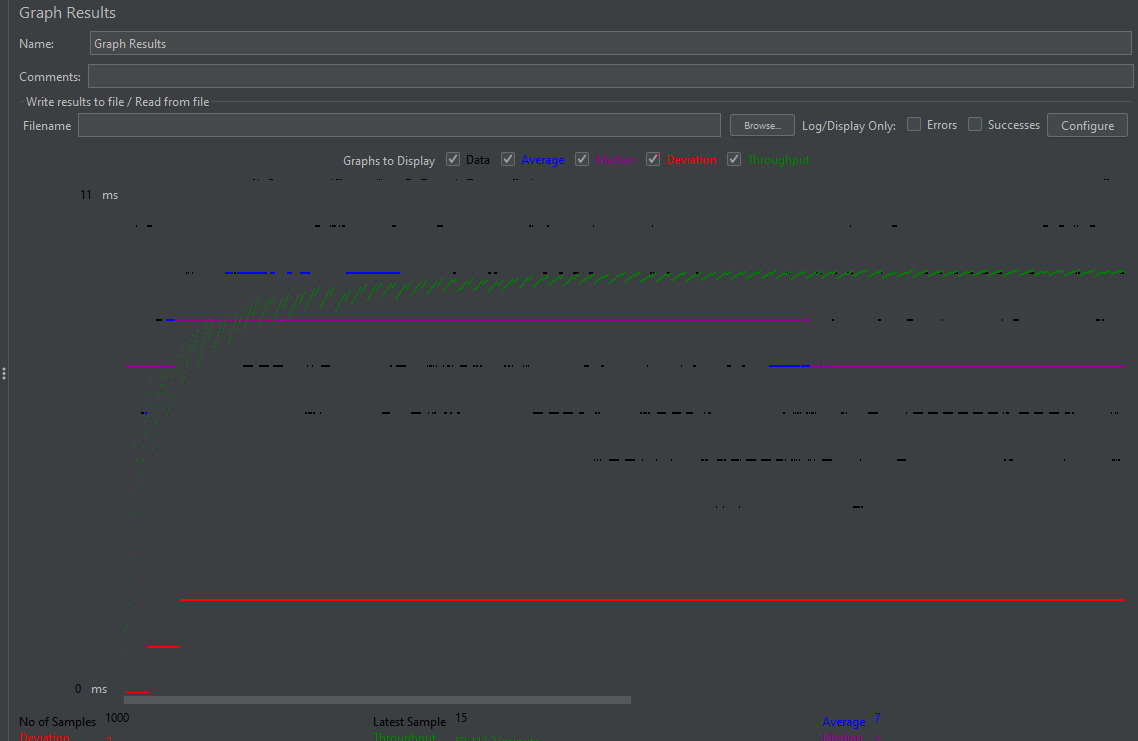Viewport: 1138px width, 741px height.
Task: Click 'Write results to file / Read from file' title
Action: [118, 102]
